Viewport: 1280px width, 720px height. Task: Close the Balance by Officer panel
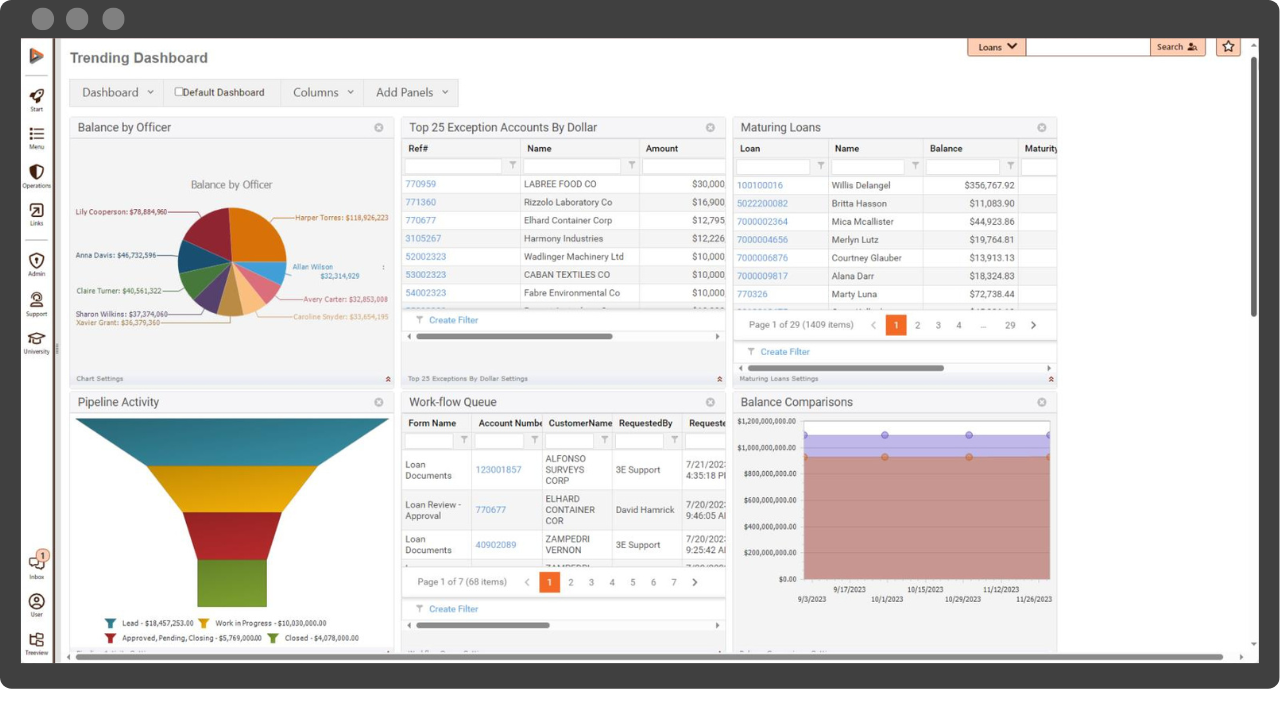click(x=379, y=128)
